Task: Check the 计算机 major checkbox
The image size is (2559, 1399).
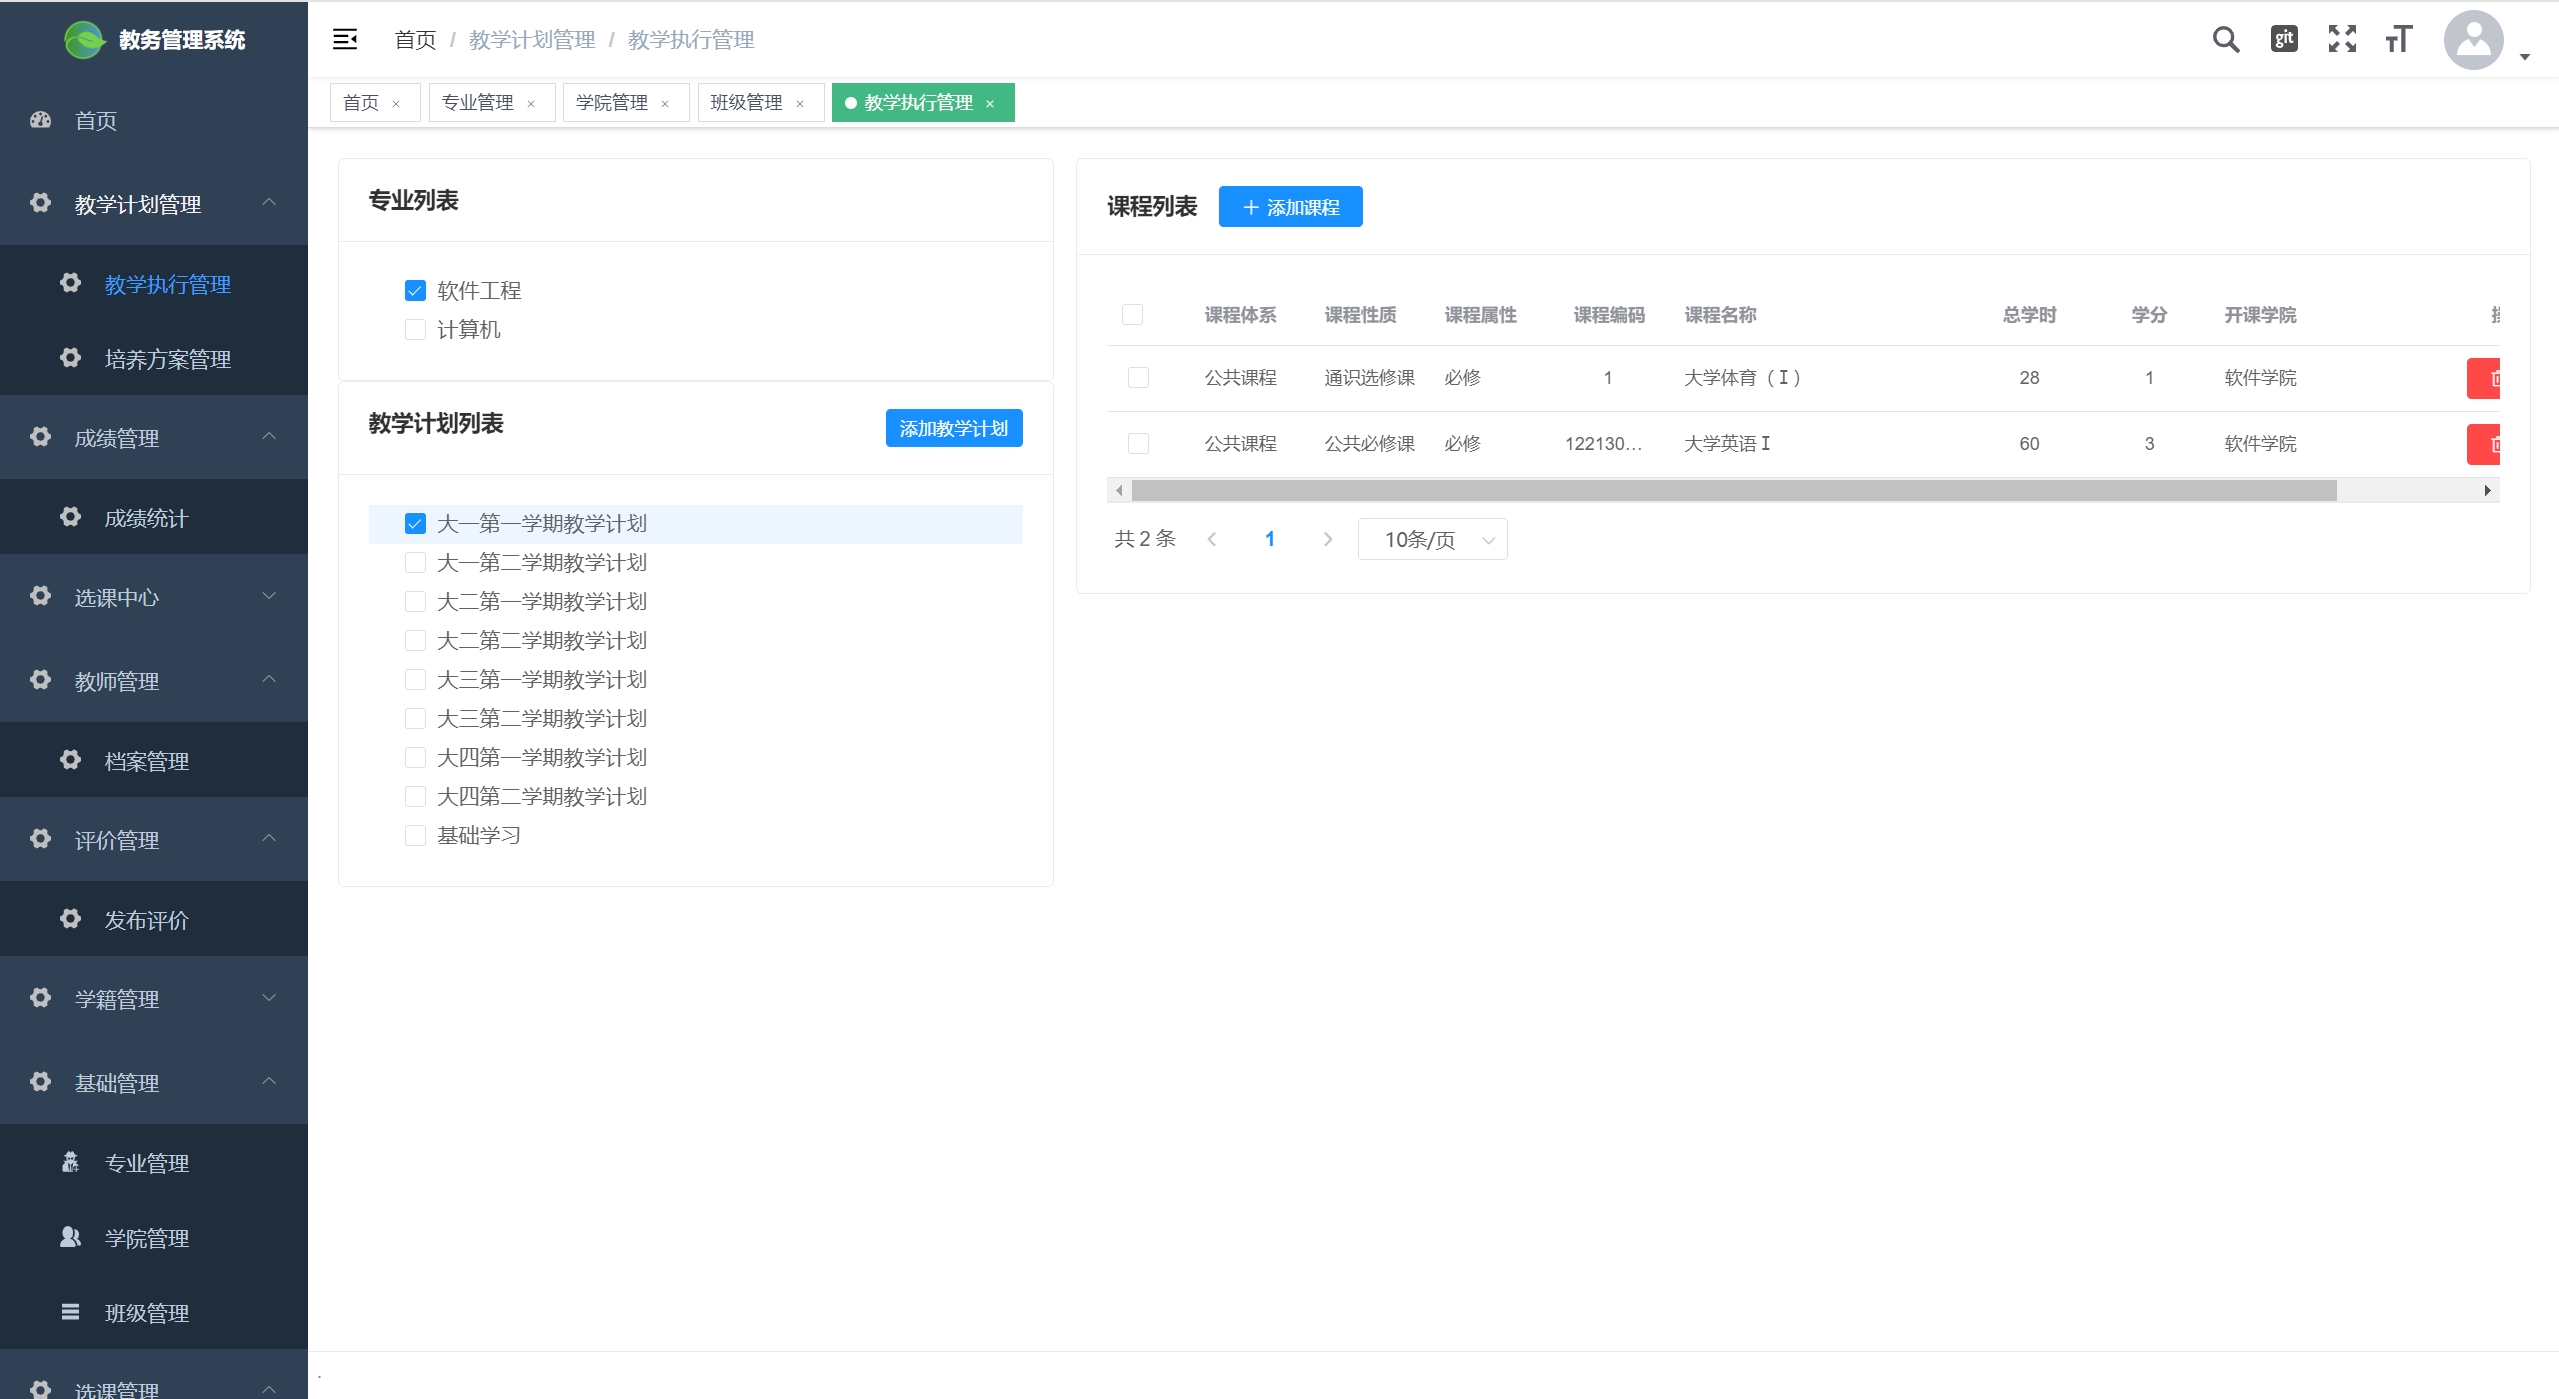Action: click(415, 330)
